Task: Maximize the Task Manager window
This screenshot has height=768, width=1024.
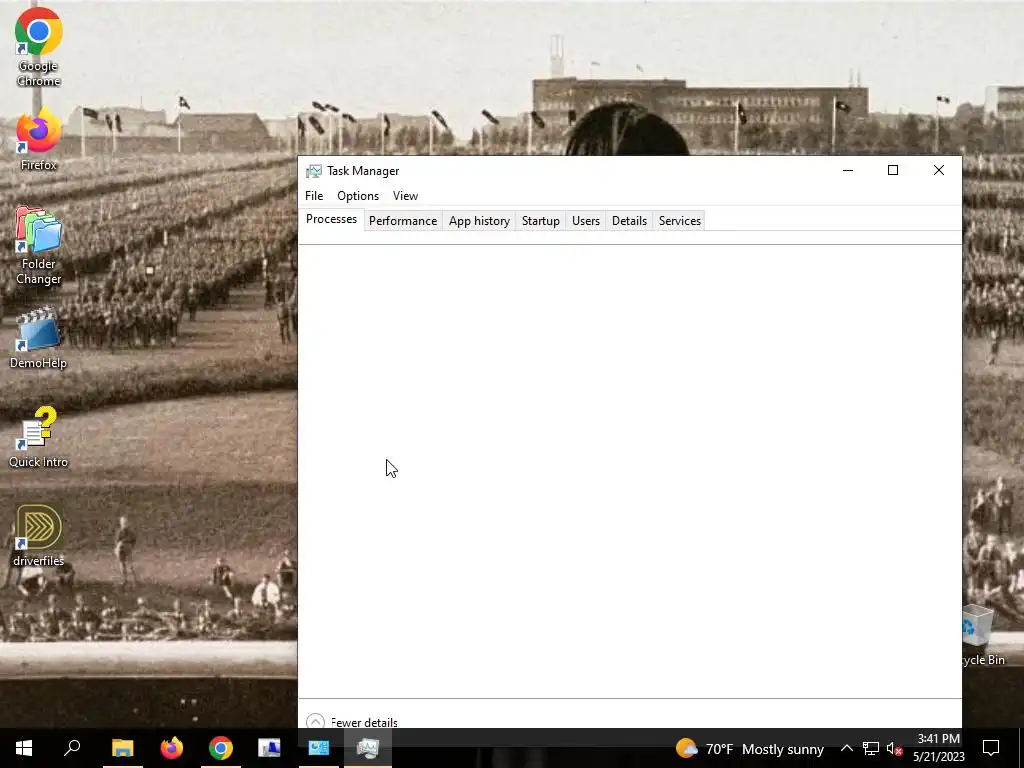Action: 893,170
